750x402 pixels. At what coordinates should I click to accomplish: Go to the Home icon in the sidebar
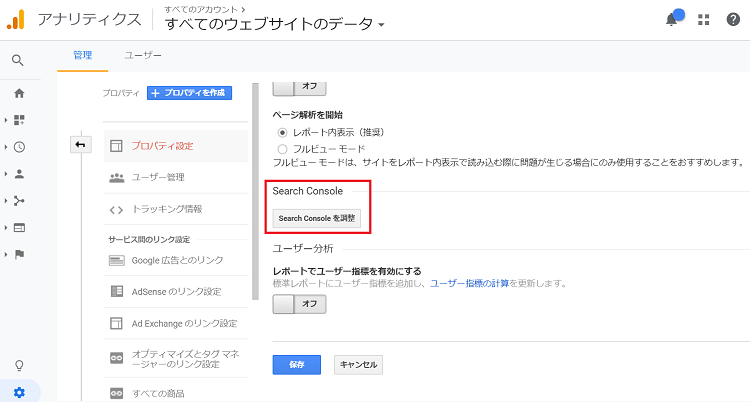tap(19, 93)
